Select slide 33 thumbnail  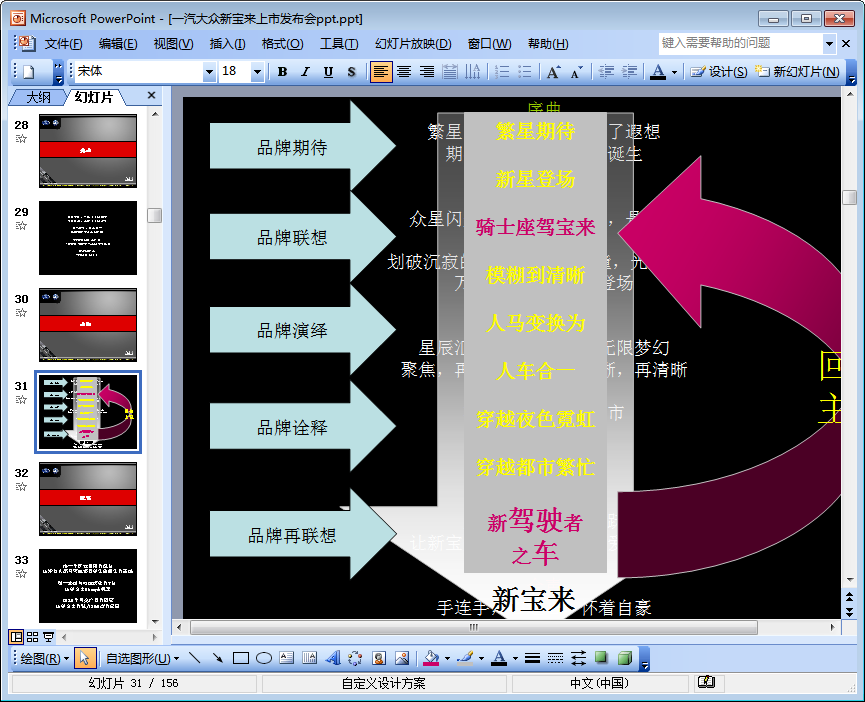coord(88,586)
